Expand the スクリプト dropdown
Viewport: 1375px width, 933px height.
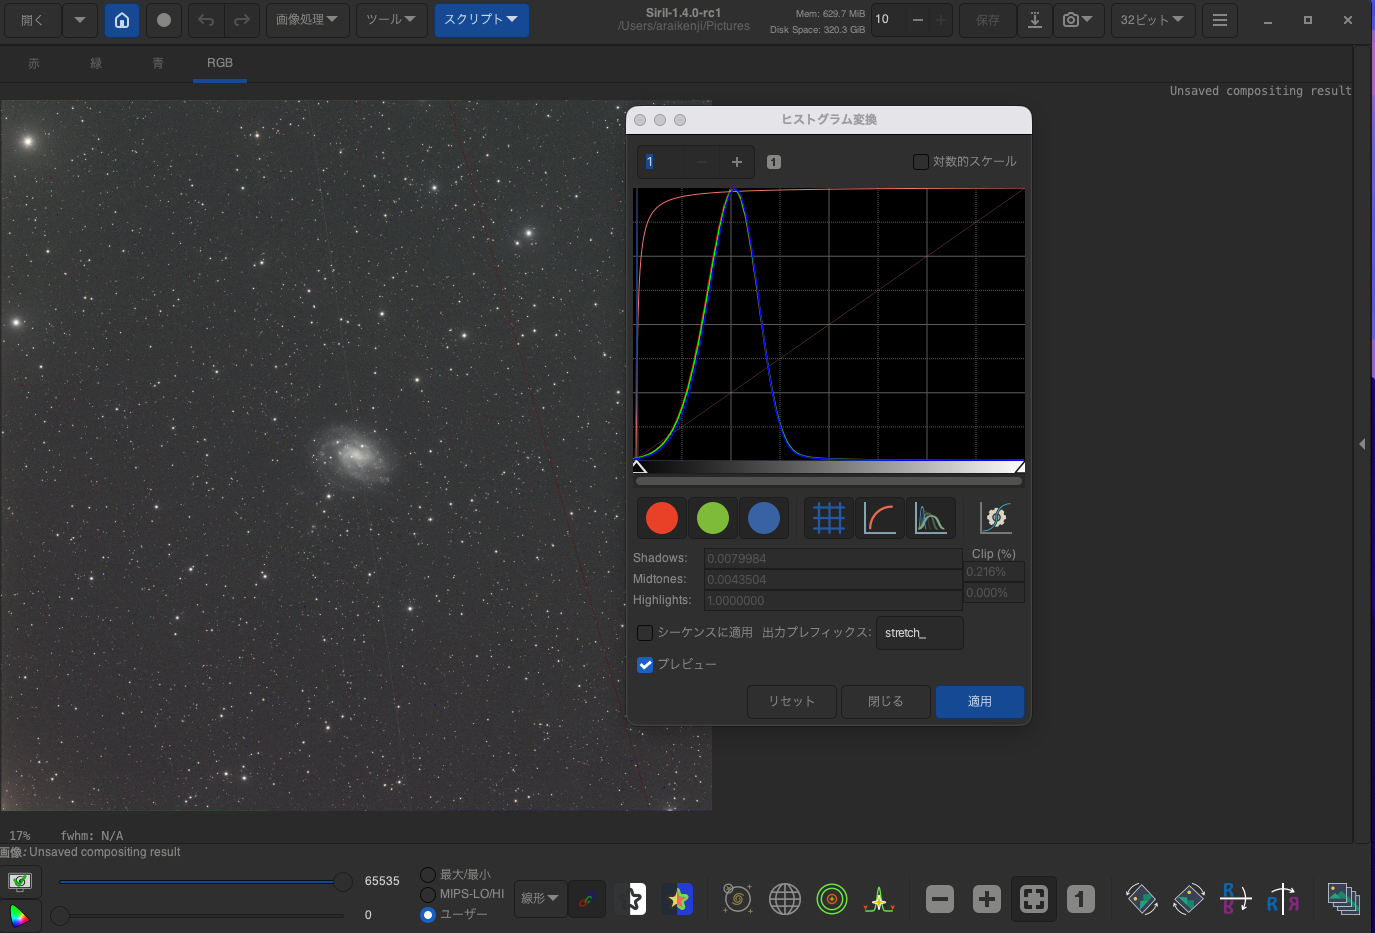click(x=481, y=20)
